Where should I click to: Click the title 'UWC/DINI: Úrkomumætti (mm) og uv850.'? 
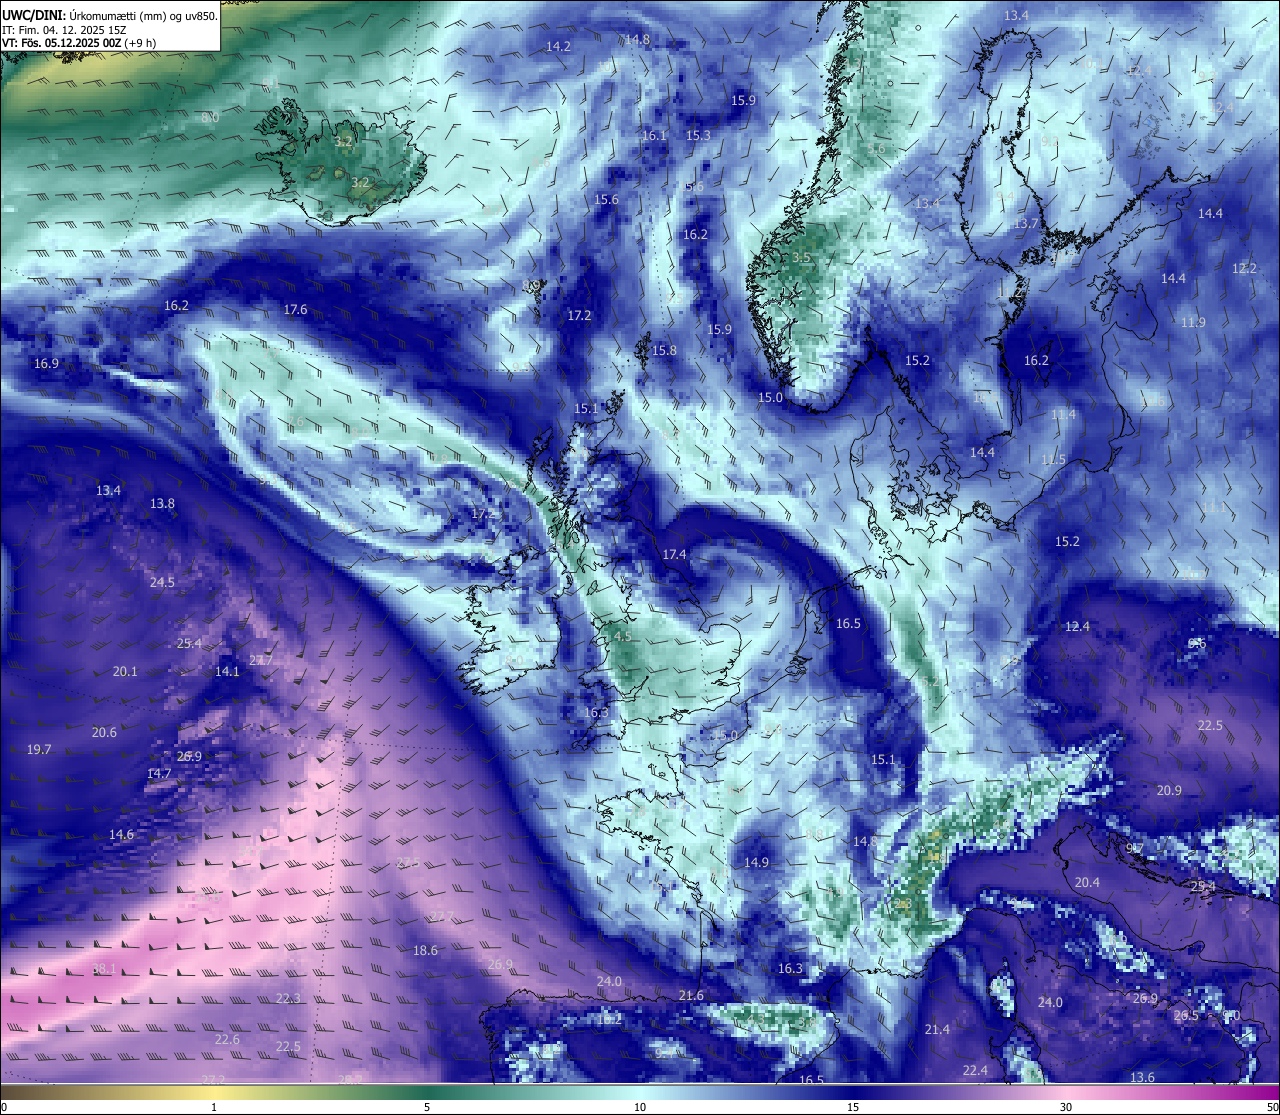coord(110,15)
